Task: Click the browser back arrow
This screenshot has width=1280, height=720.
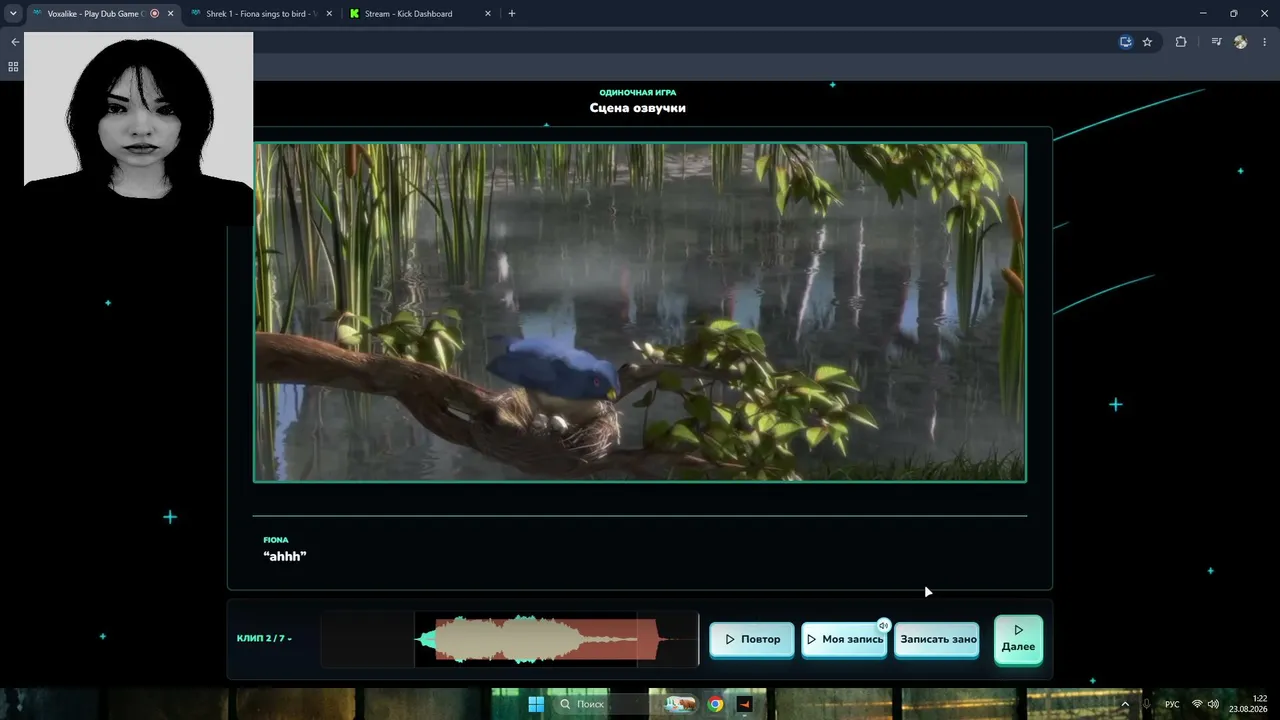Action: point(14,42)
